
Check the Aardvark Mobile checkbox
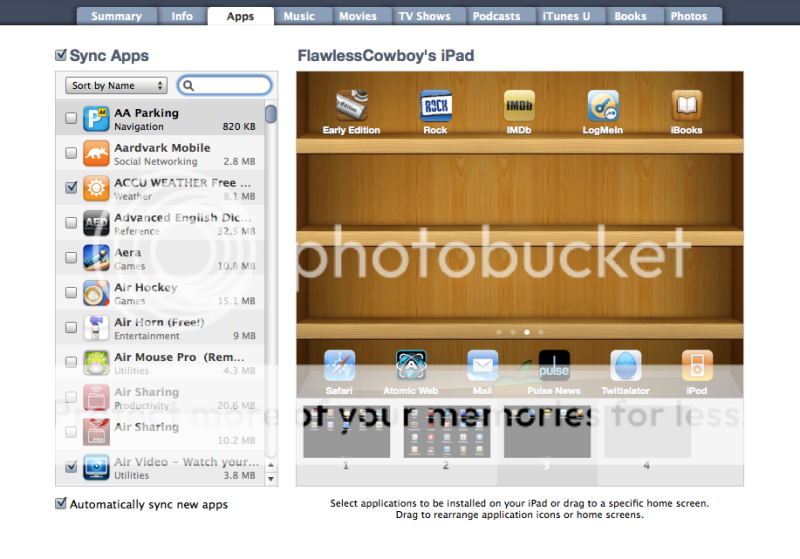click(71, 153)
